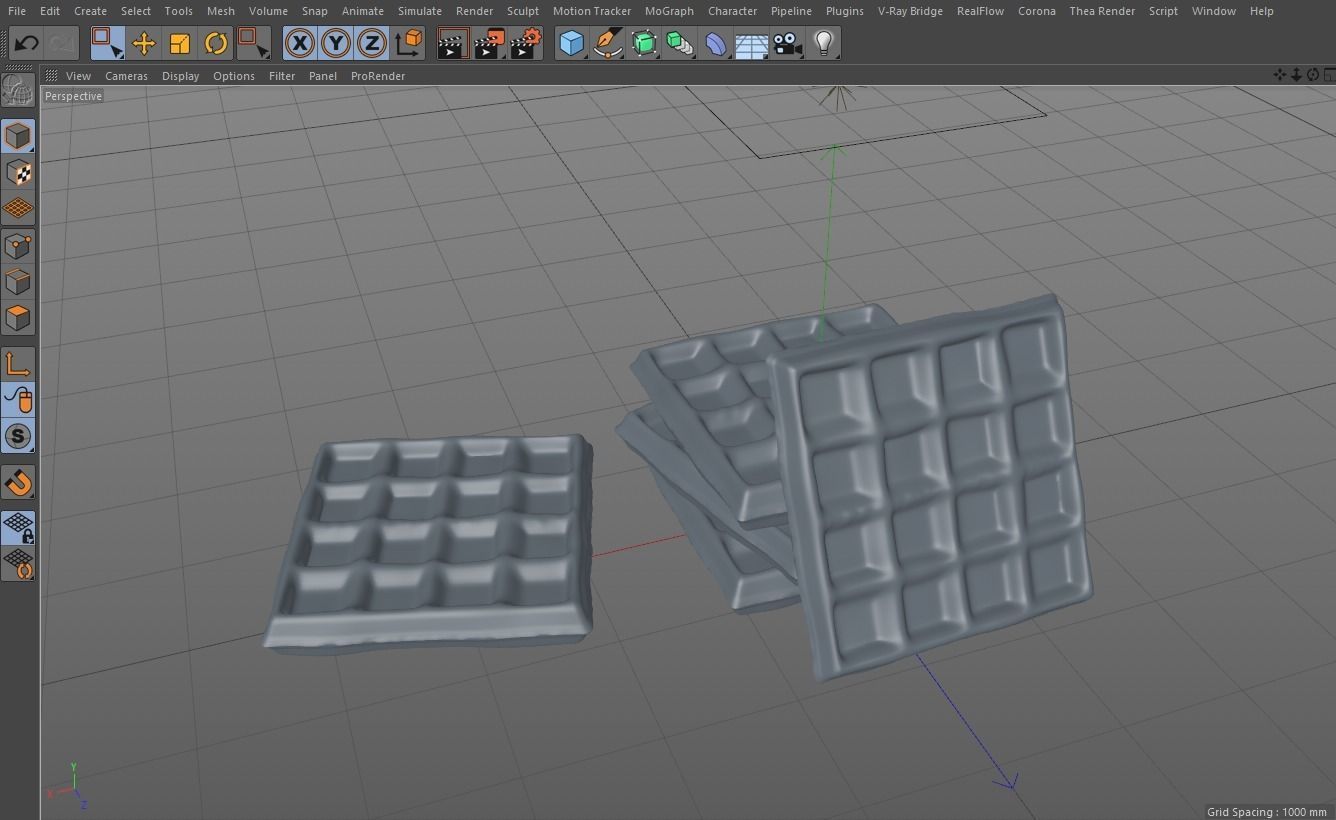Enable Snap magnet icon

pyautogui.click(x=18, y=482)
